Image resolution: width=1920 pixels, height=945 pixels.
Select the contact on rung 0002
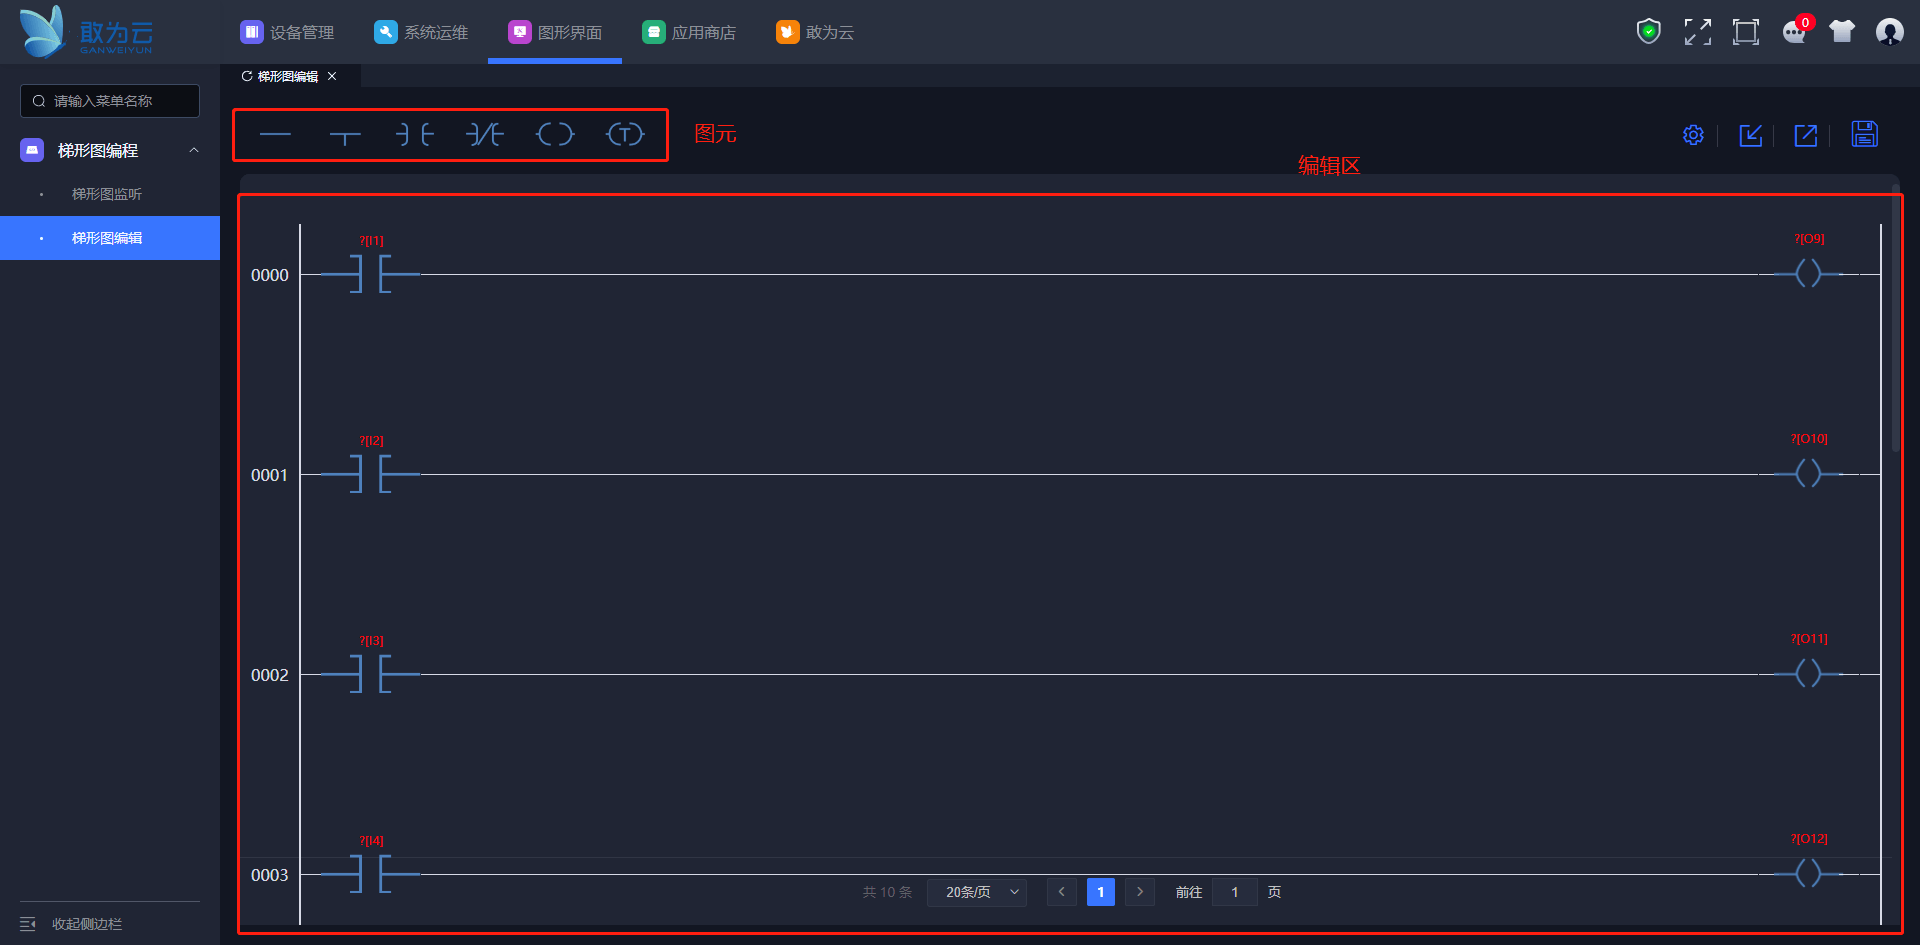coord(370,674)
